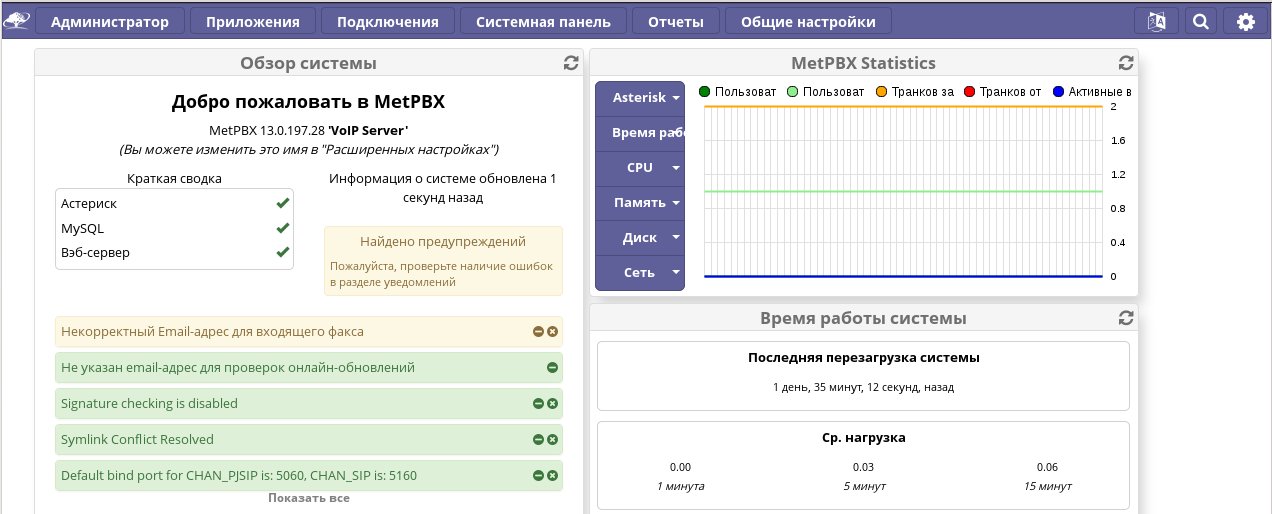Expand the CPU statistics dropdown

click(x=640, y=168)
